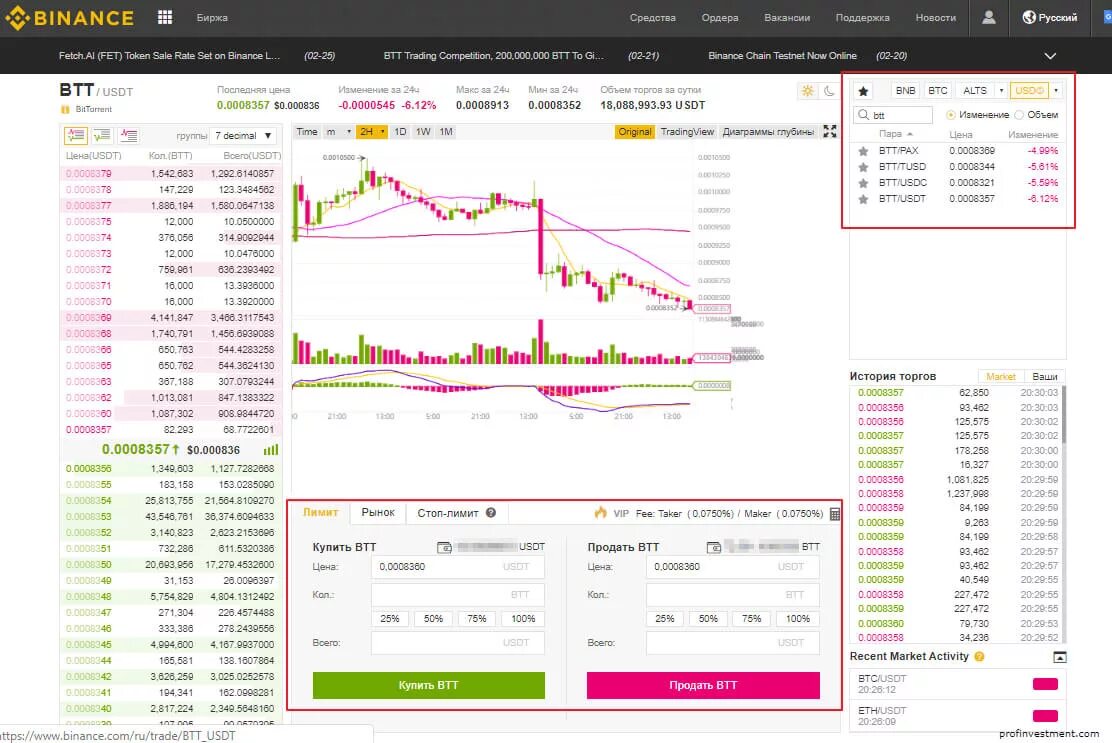Viewport: 1112px width, 743px height.
Task: Show favorites star filter in market list
Action: point(863,91)
